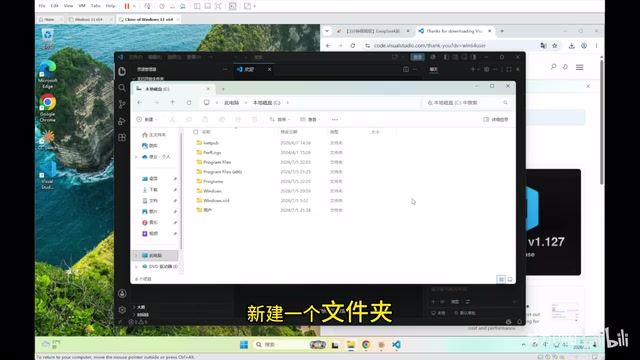Open VMware Edit menu

click(54, 6)
